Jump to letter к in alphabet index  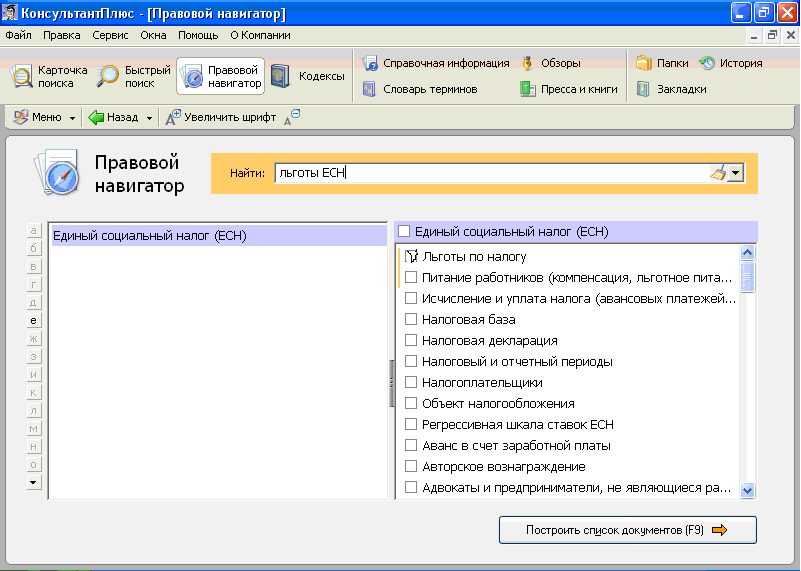(34, 393)
